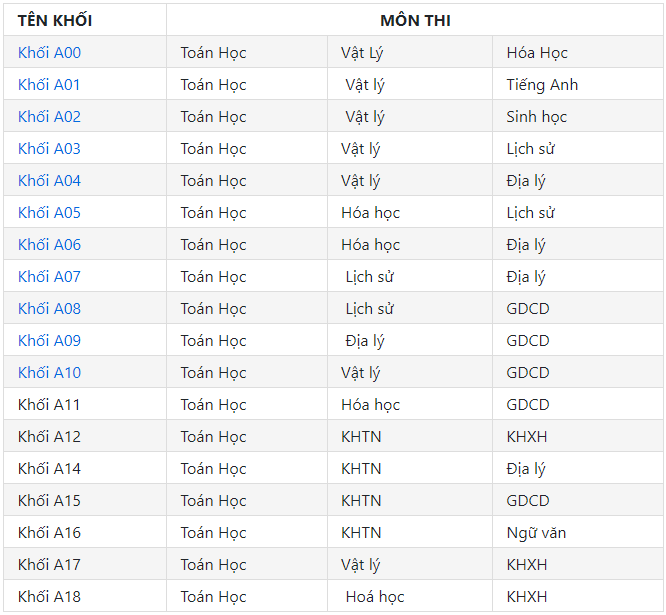The width and height of the screenshot is (666, 615).
Task: Select the Khối A11 cell
Action: 85,404
